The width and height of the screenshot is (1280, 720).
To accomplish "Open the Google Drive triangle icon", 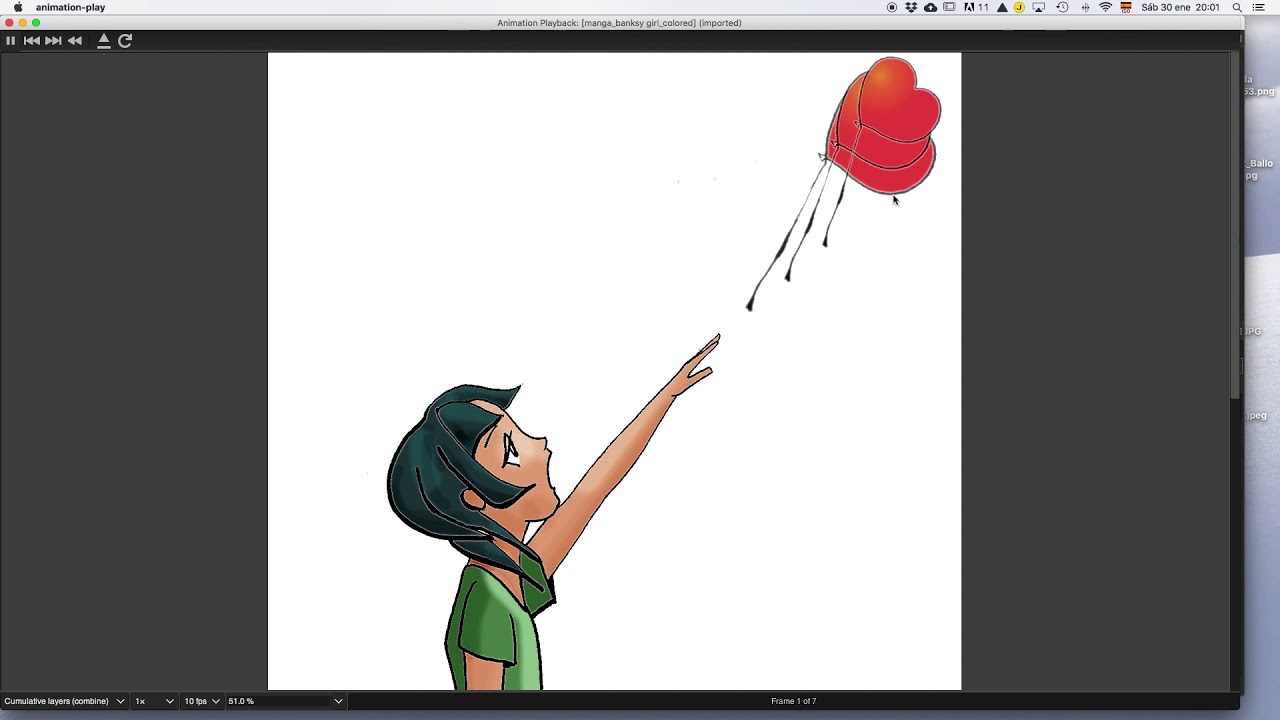I will click(x=1002, y=7).
